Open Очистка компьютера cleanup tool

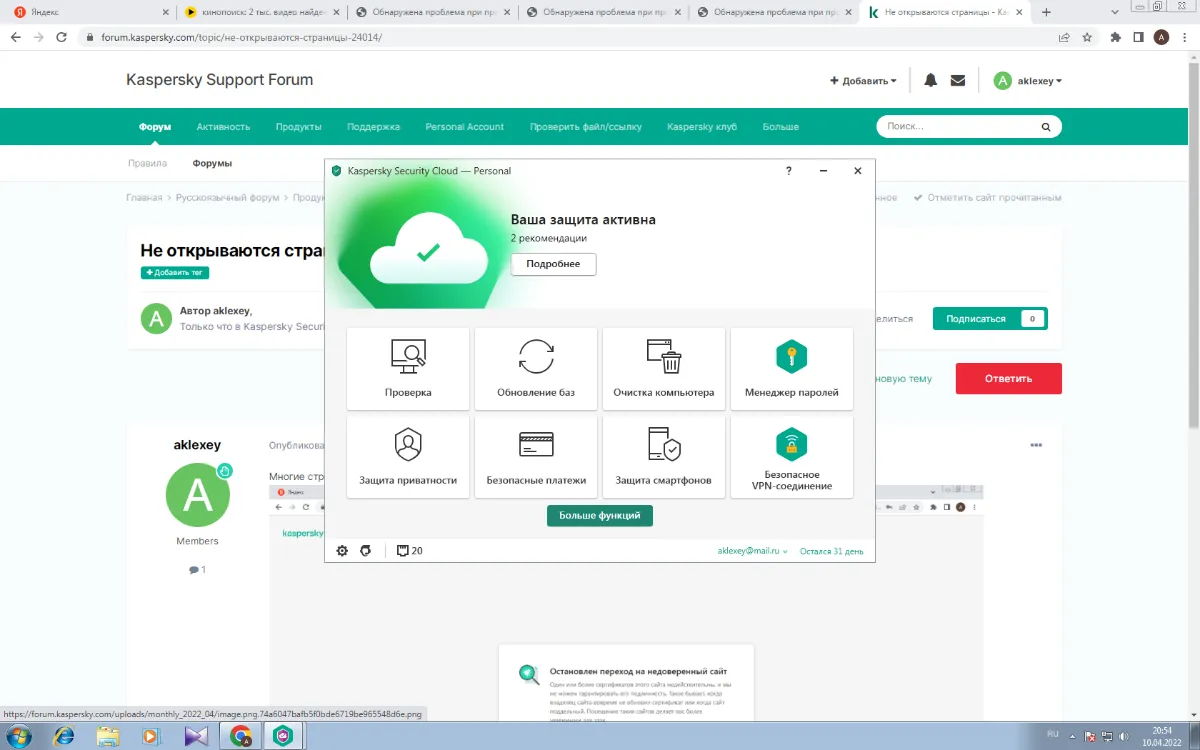(x=664, y=369)
